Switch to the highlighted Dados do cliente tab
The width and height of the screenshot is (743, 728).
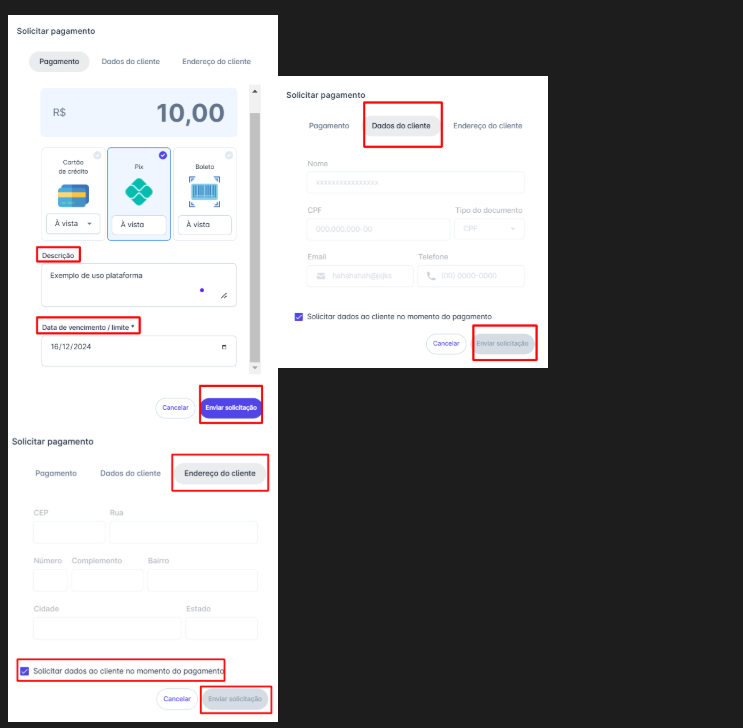(401, 126)
